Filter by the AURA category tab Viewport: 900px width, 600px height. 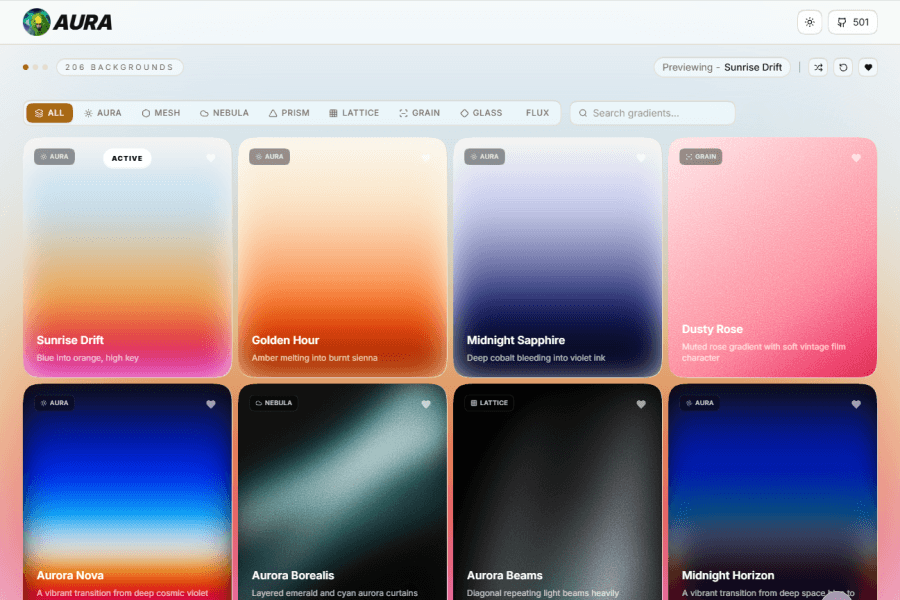pyautogui.click(x=103, y=113)
